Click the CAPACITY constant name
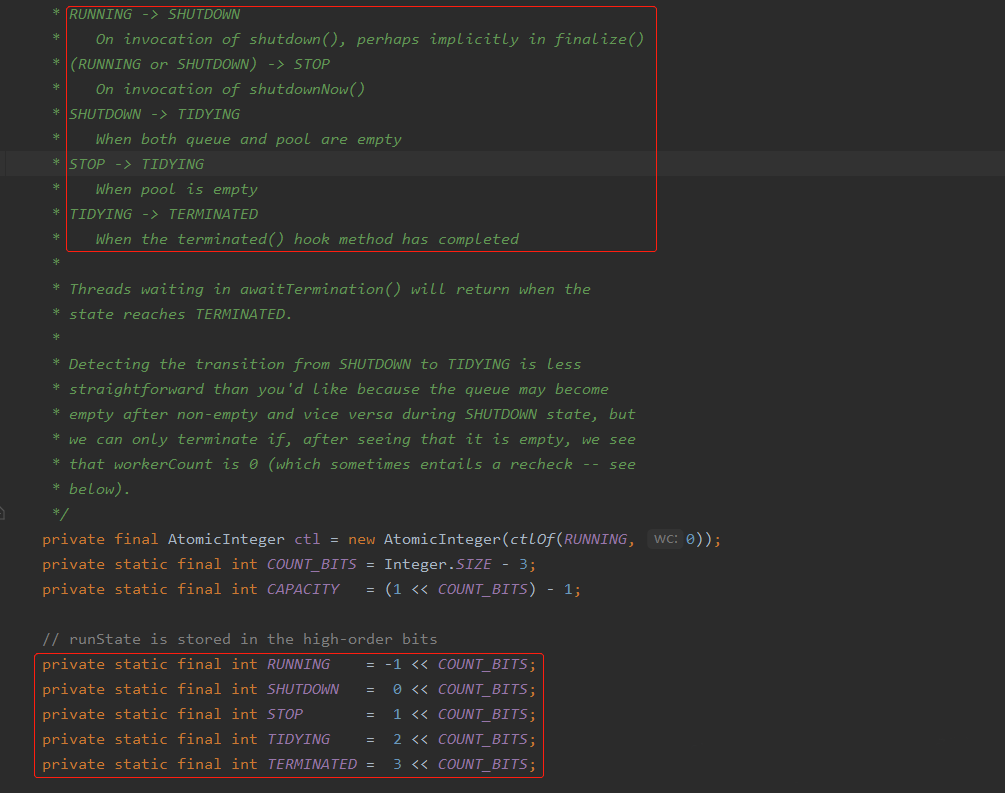Screen dimensions: 1005x793 point(303,589)
